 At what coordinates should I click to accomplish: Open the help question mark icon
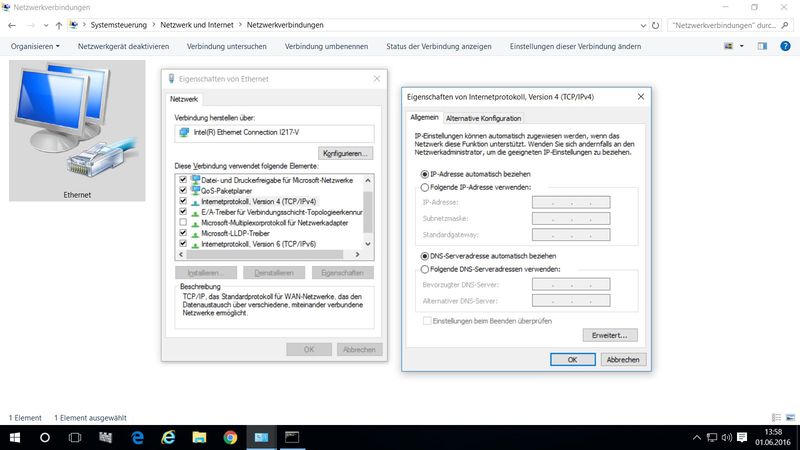(784, 46)
